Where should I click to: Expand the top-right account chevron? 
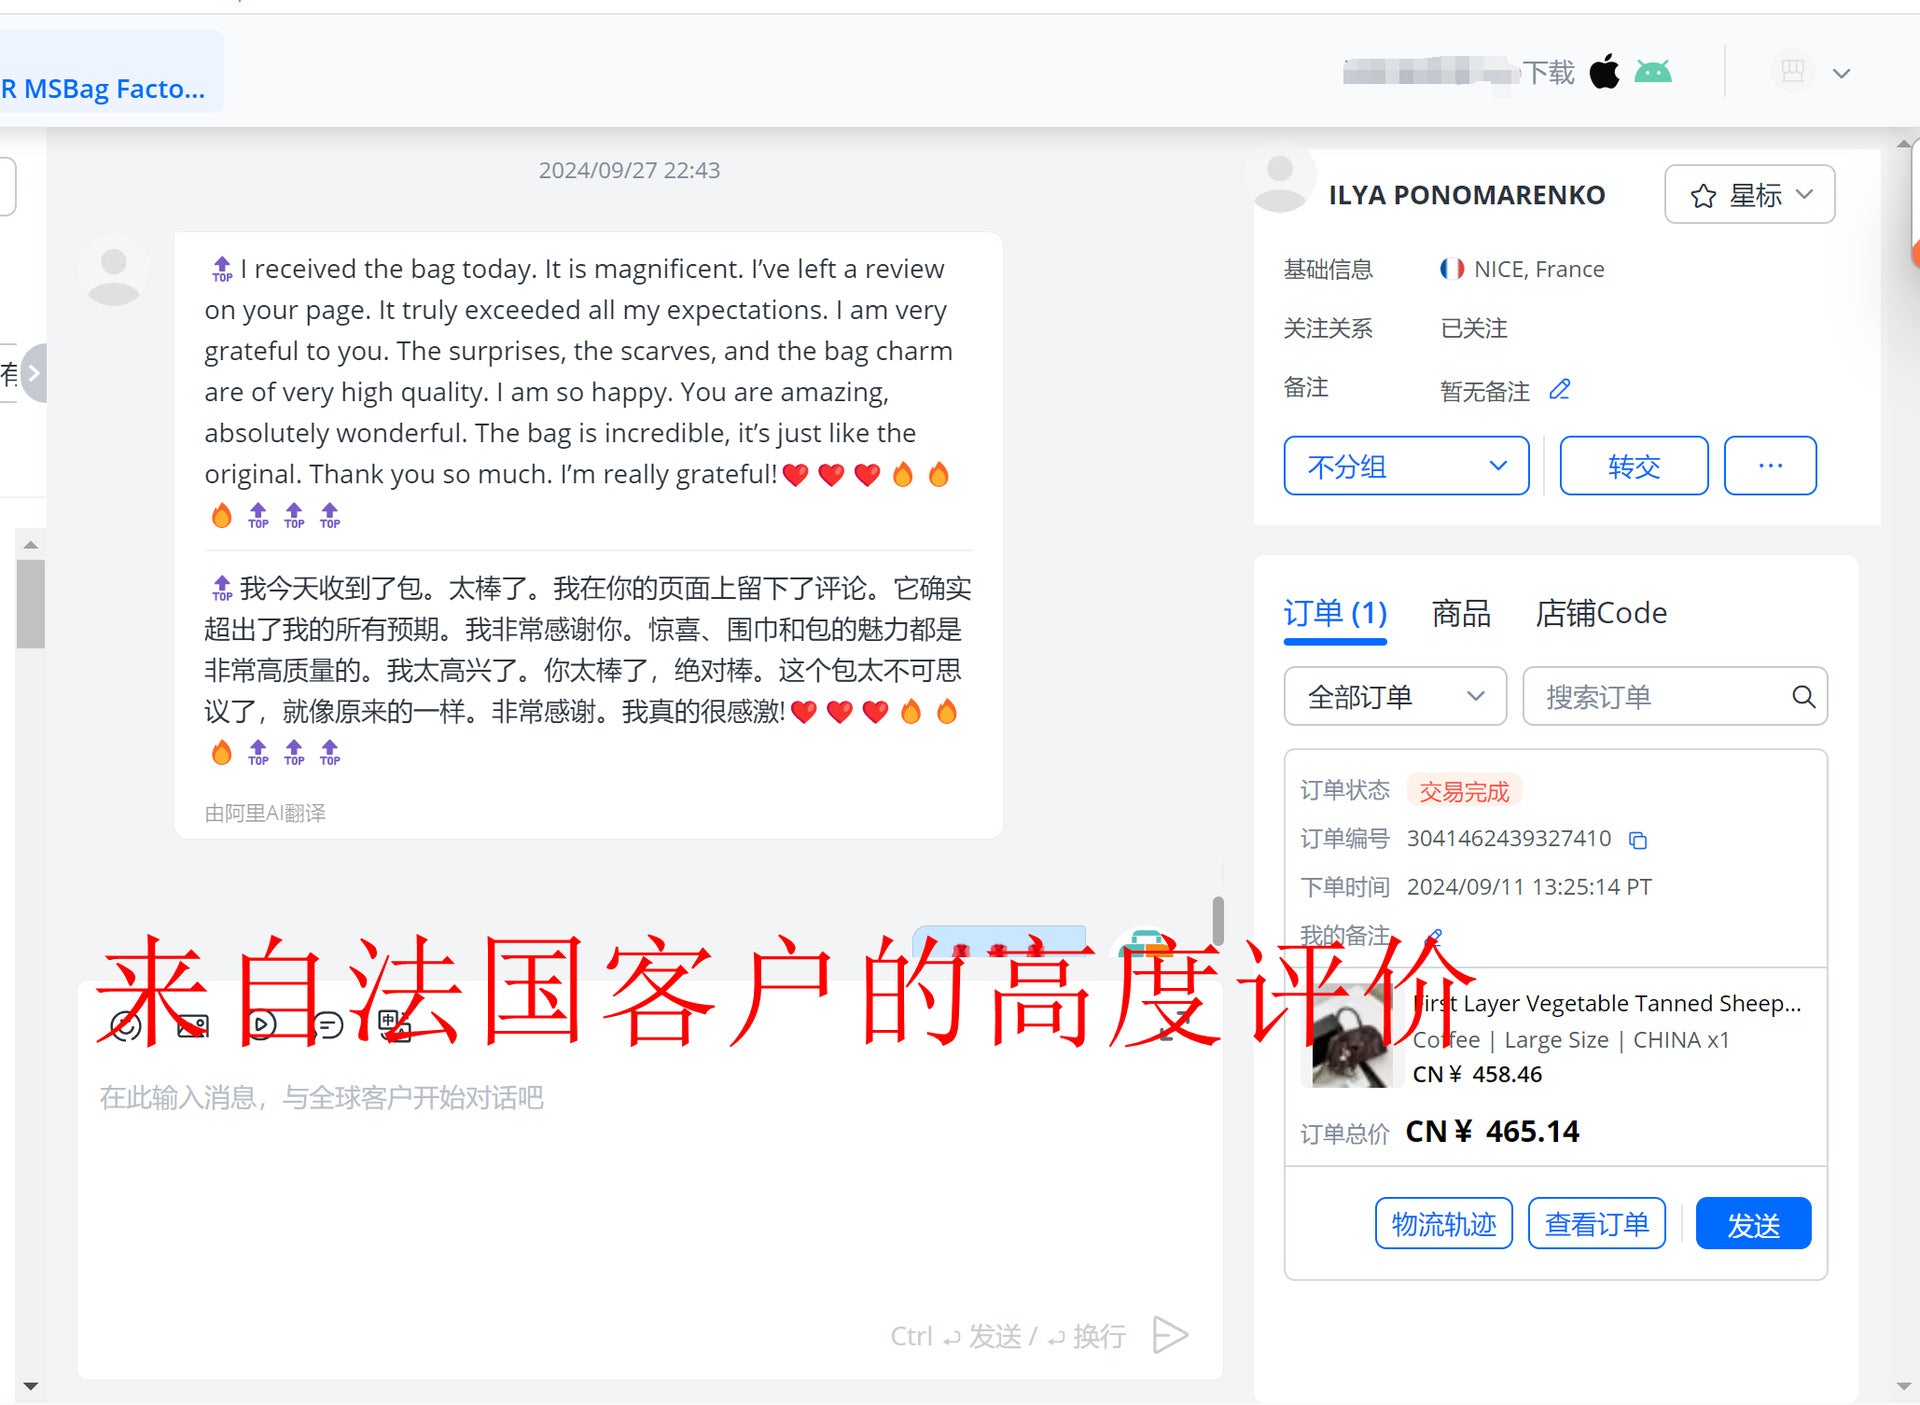point(1841,73)
